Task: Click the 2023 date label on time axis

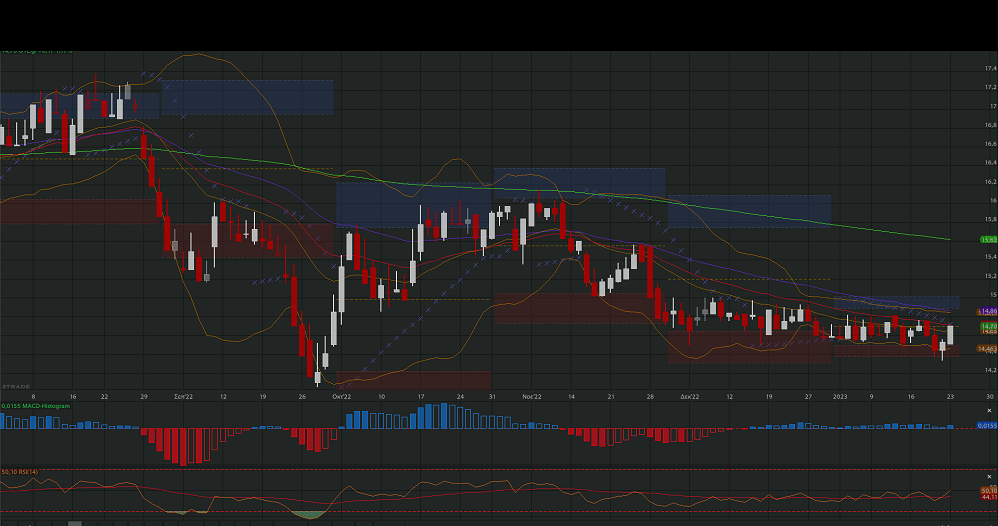Action: pos(840,397)
